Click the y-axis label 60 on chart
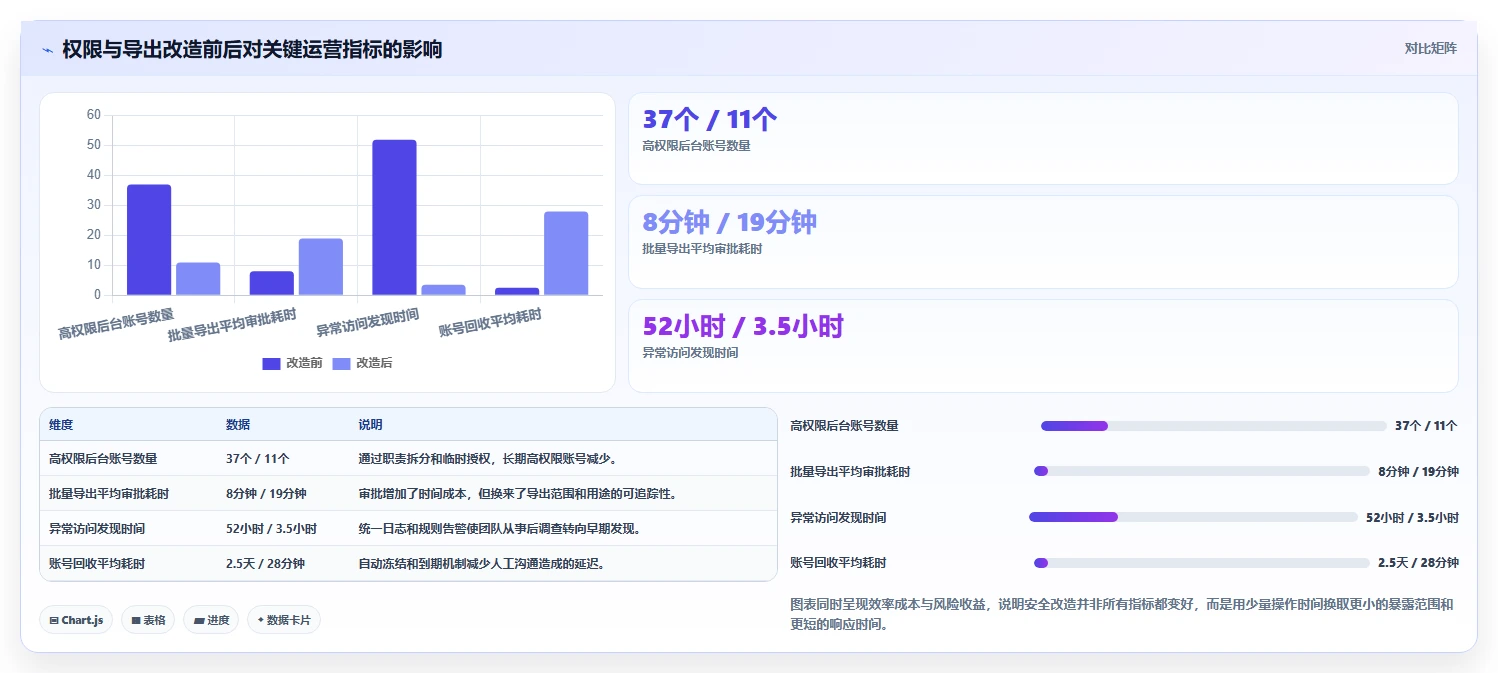Screen dimensions: 1498x673 [x=94, y=115]
